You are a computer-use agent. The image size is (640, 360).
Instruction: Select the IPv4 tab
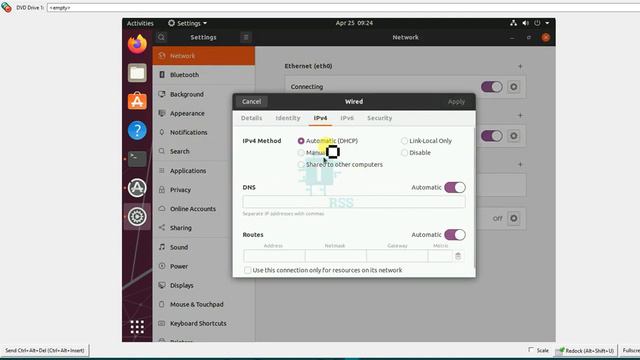point(320,118)
